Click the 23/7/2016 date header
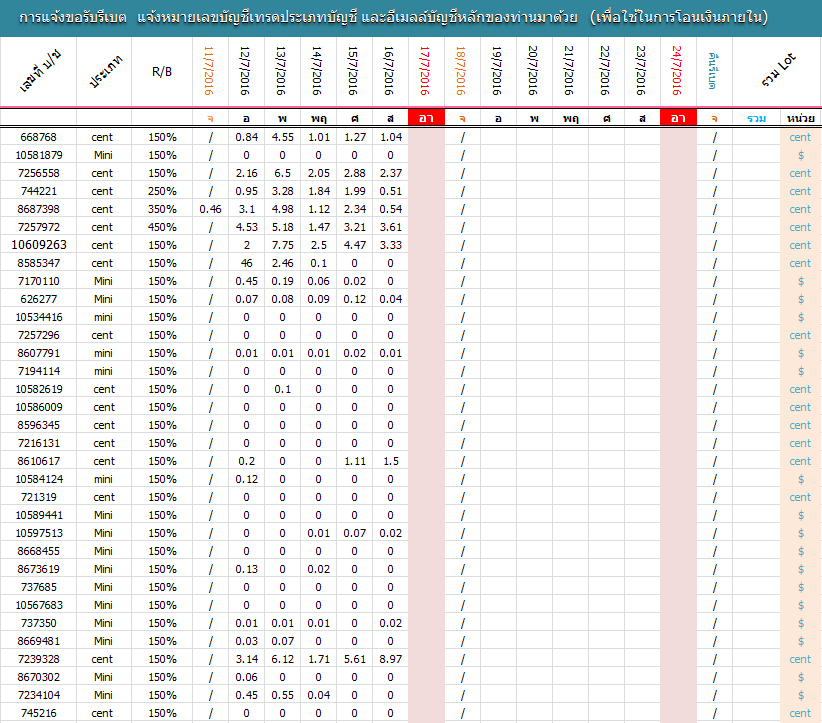This screenshot has height=723, width=822. pyautogui.click(x=642, y=72)
